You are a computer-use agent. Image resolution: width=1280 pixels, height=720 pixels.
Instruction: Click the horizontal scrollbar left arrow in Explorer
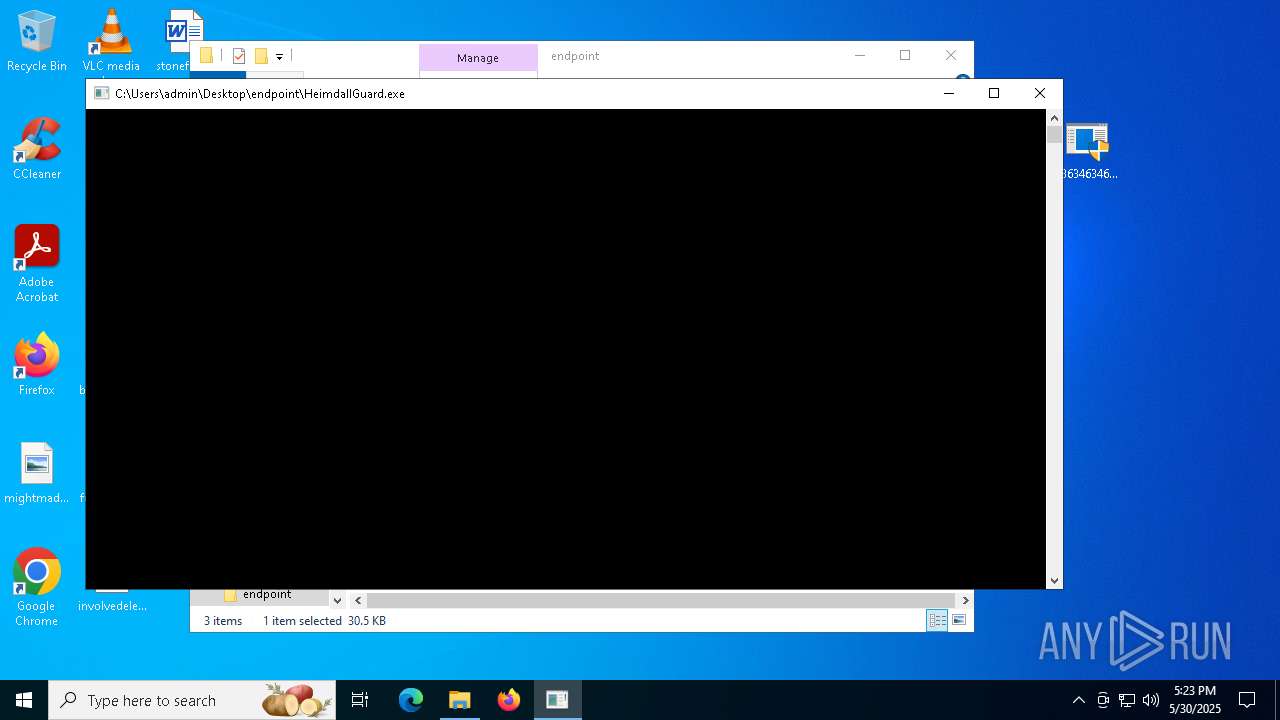pos(358,600)
